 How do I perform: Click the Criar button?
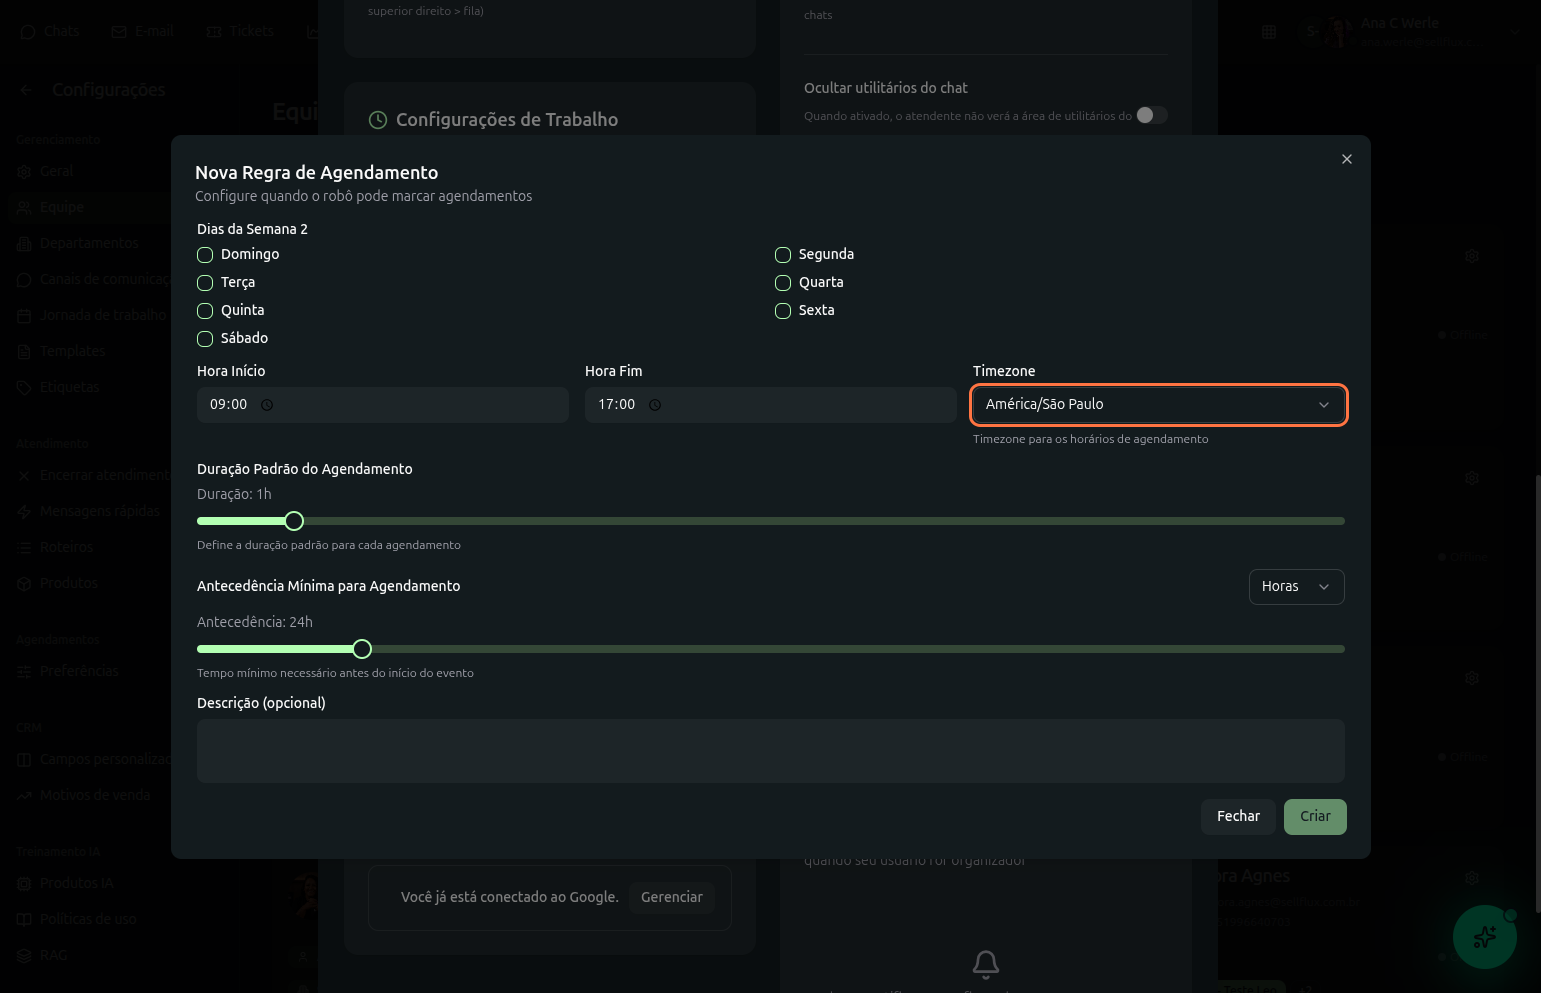pos(1314,817)
